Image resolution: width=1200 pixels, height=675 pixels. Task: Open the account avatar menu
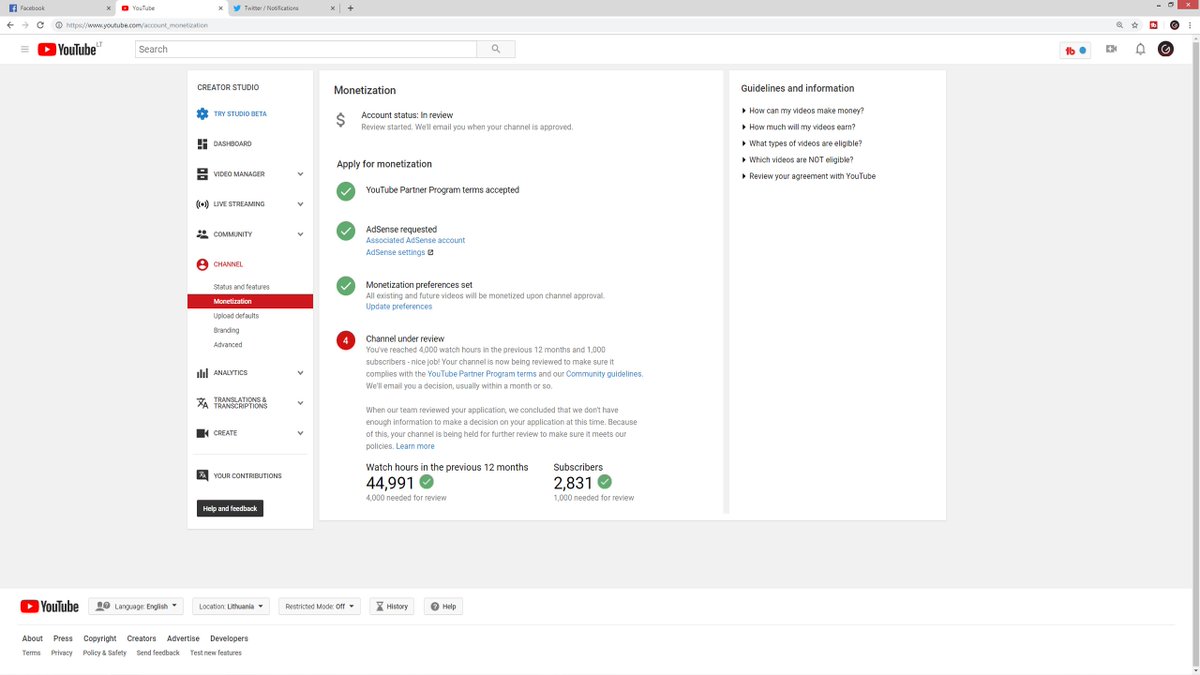[1166, 49]
